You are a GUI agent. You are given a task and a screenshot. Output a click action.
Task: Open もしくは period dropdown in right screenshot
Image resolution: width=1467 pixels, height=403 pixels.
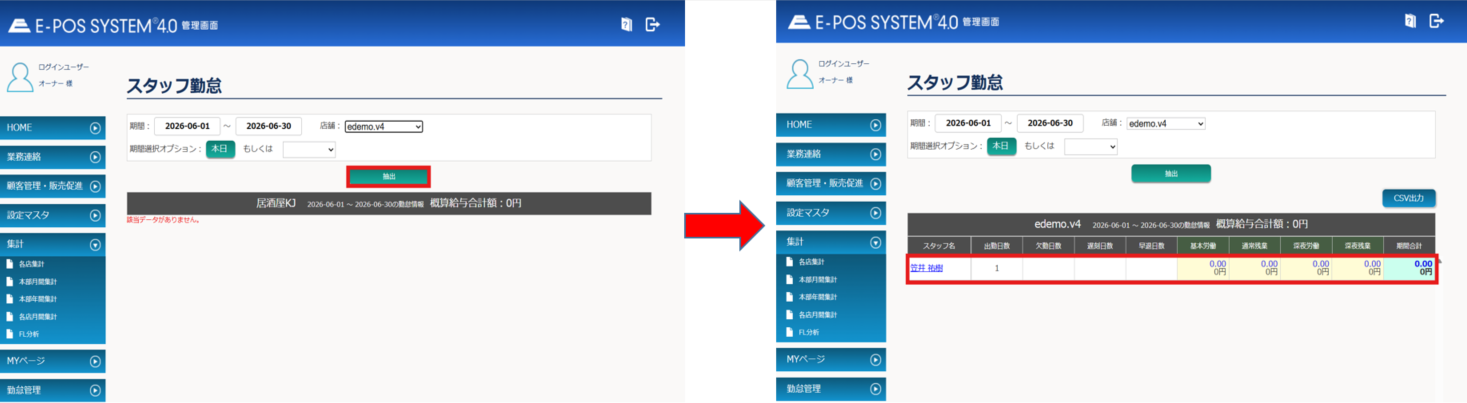tap(1090, 146)
